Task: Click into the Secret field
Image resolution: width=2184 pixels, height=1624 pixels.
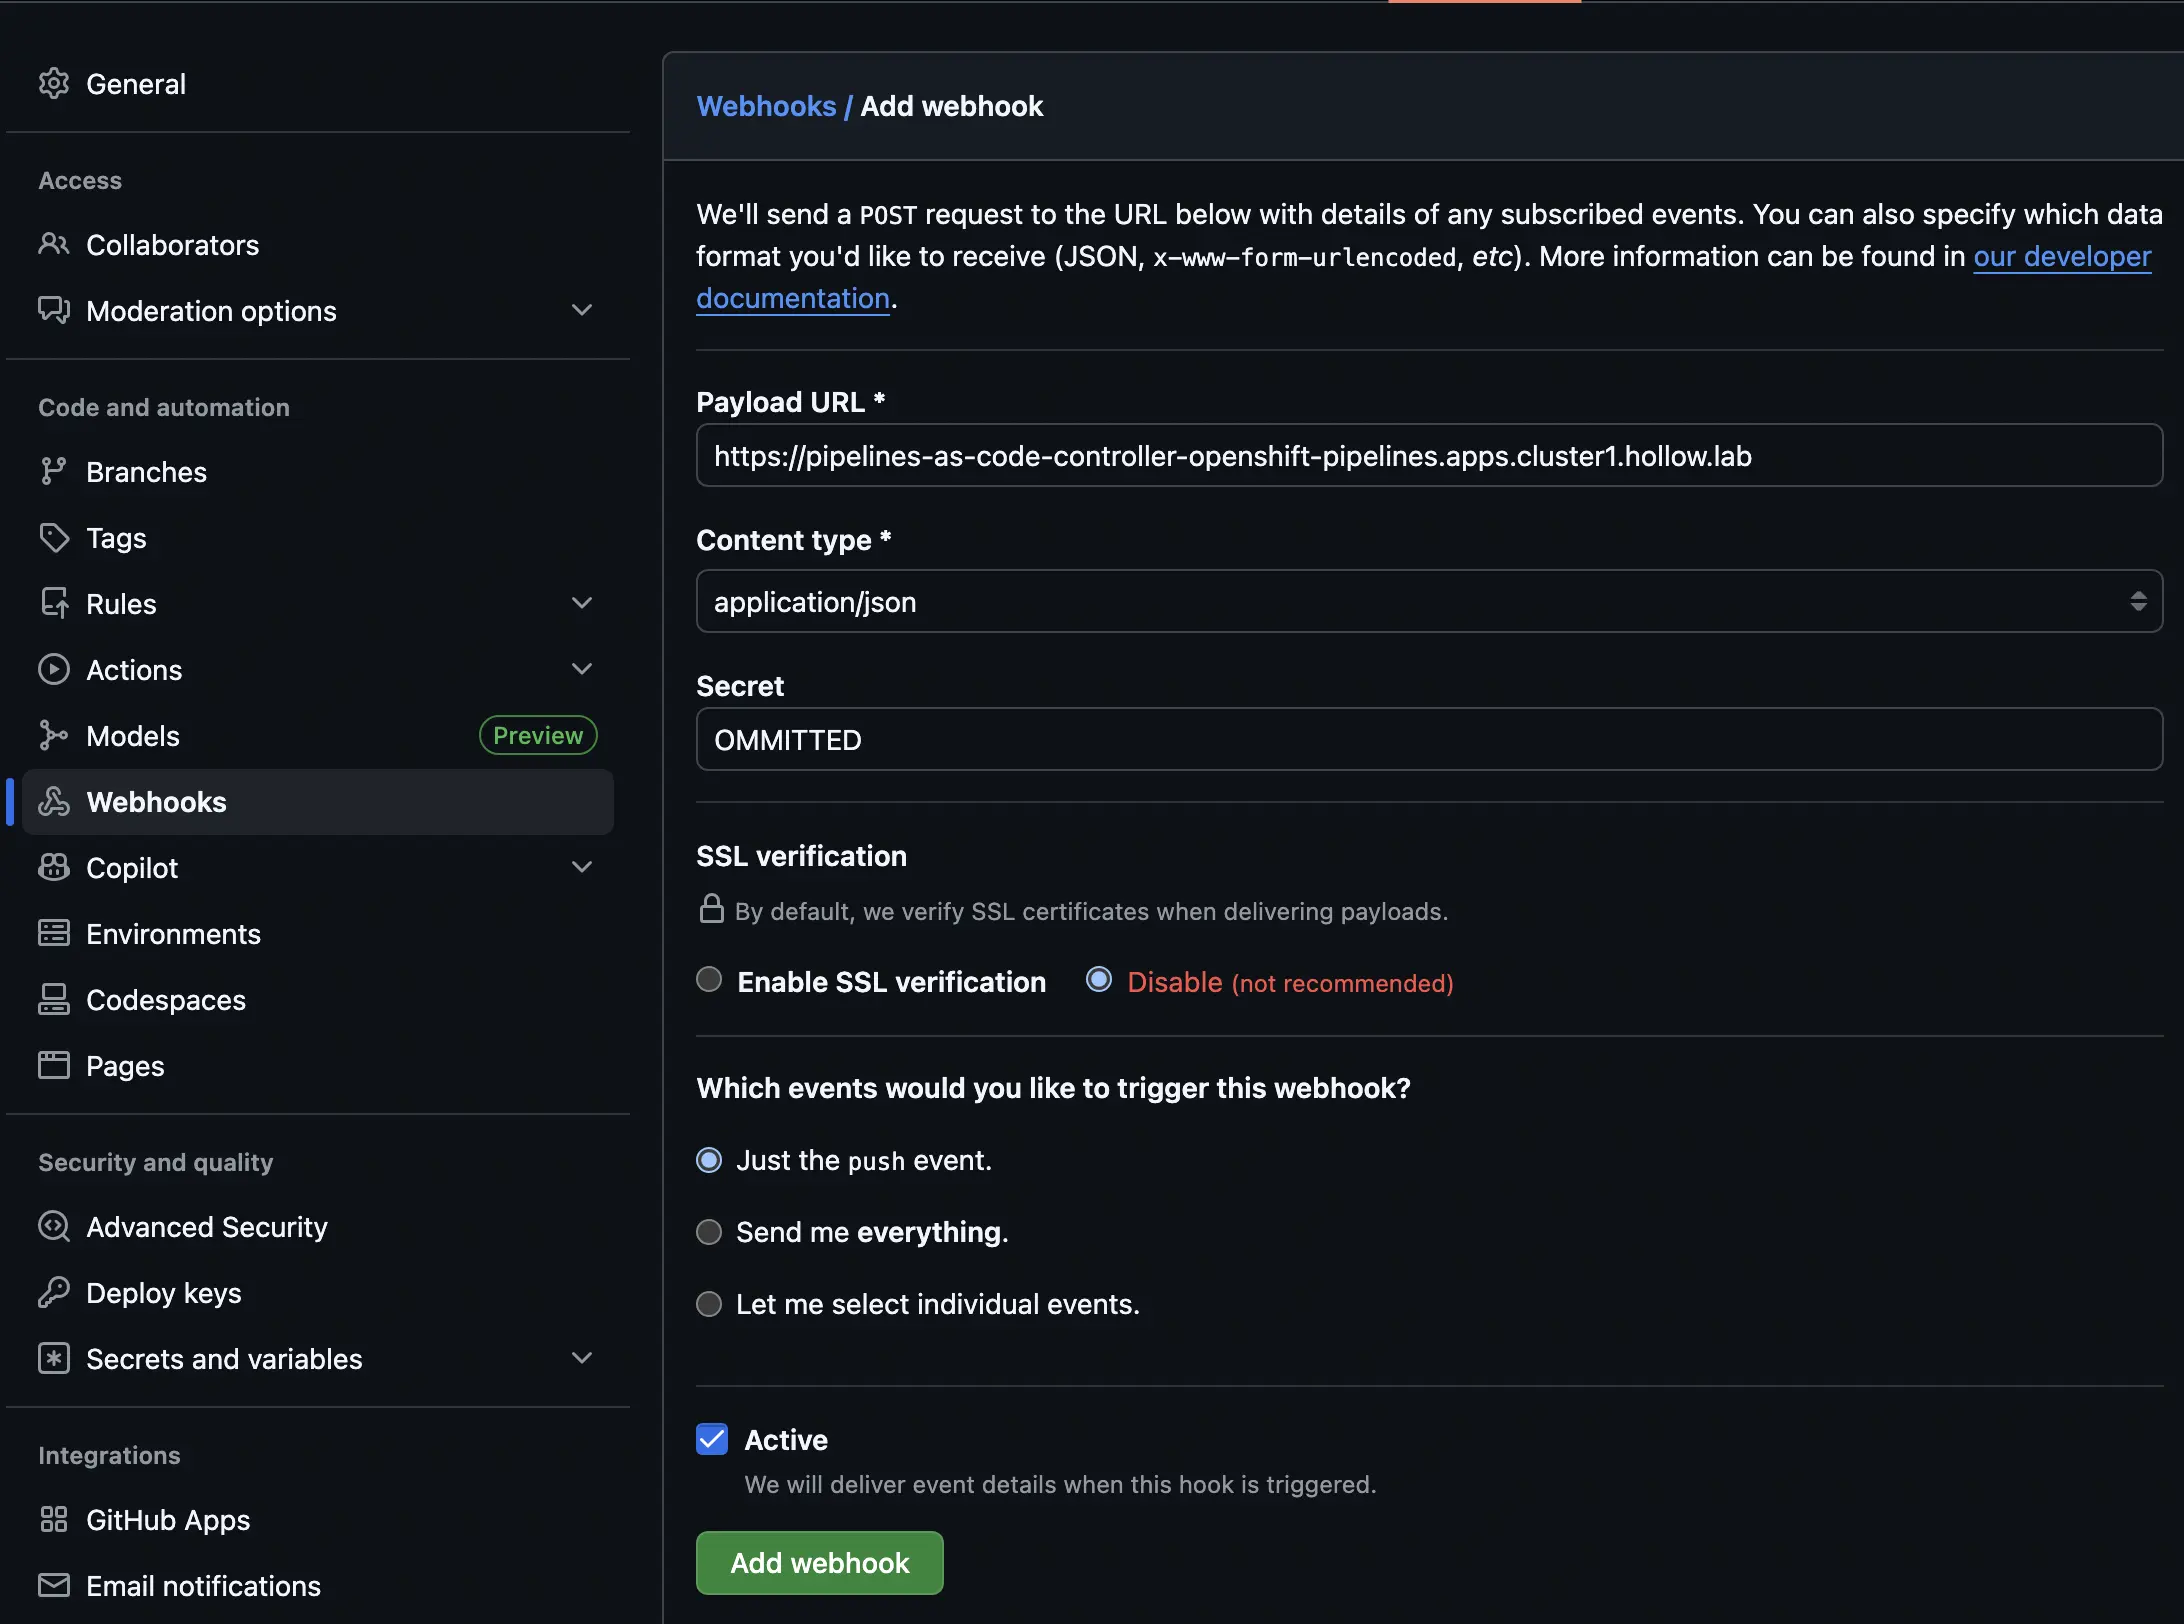Action: (1429, 739)
